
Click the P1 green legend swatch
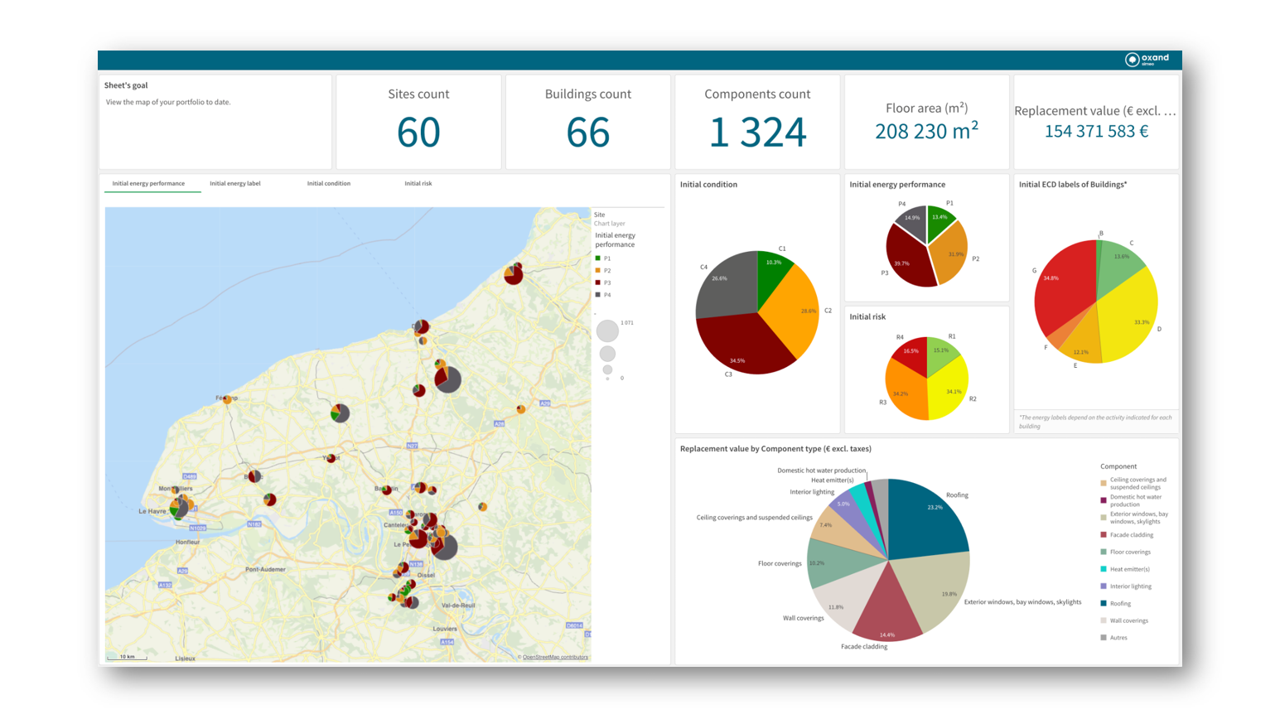click(599, 259)
